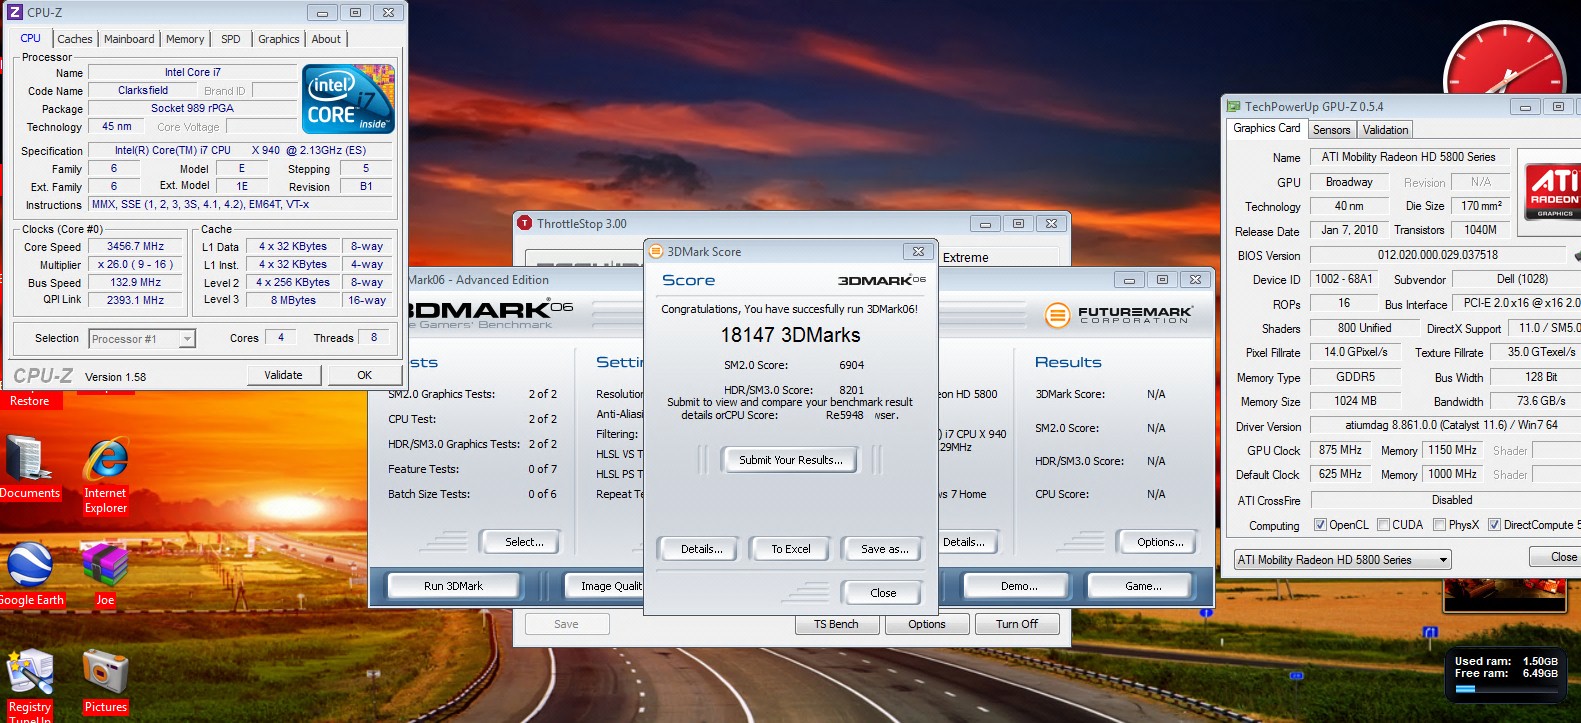Click the Intel Core i7 logo in CPU-Z

[349, 99]
